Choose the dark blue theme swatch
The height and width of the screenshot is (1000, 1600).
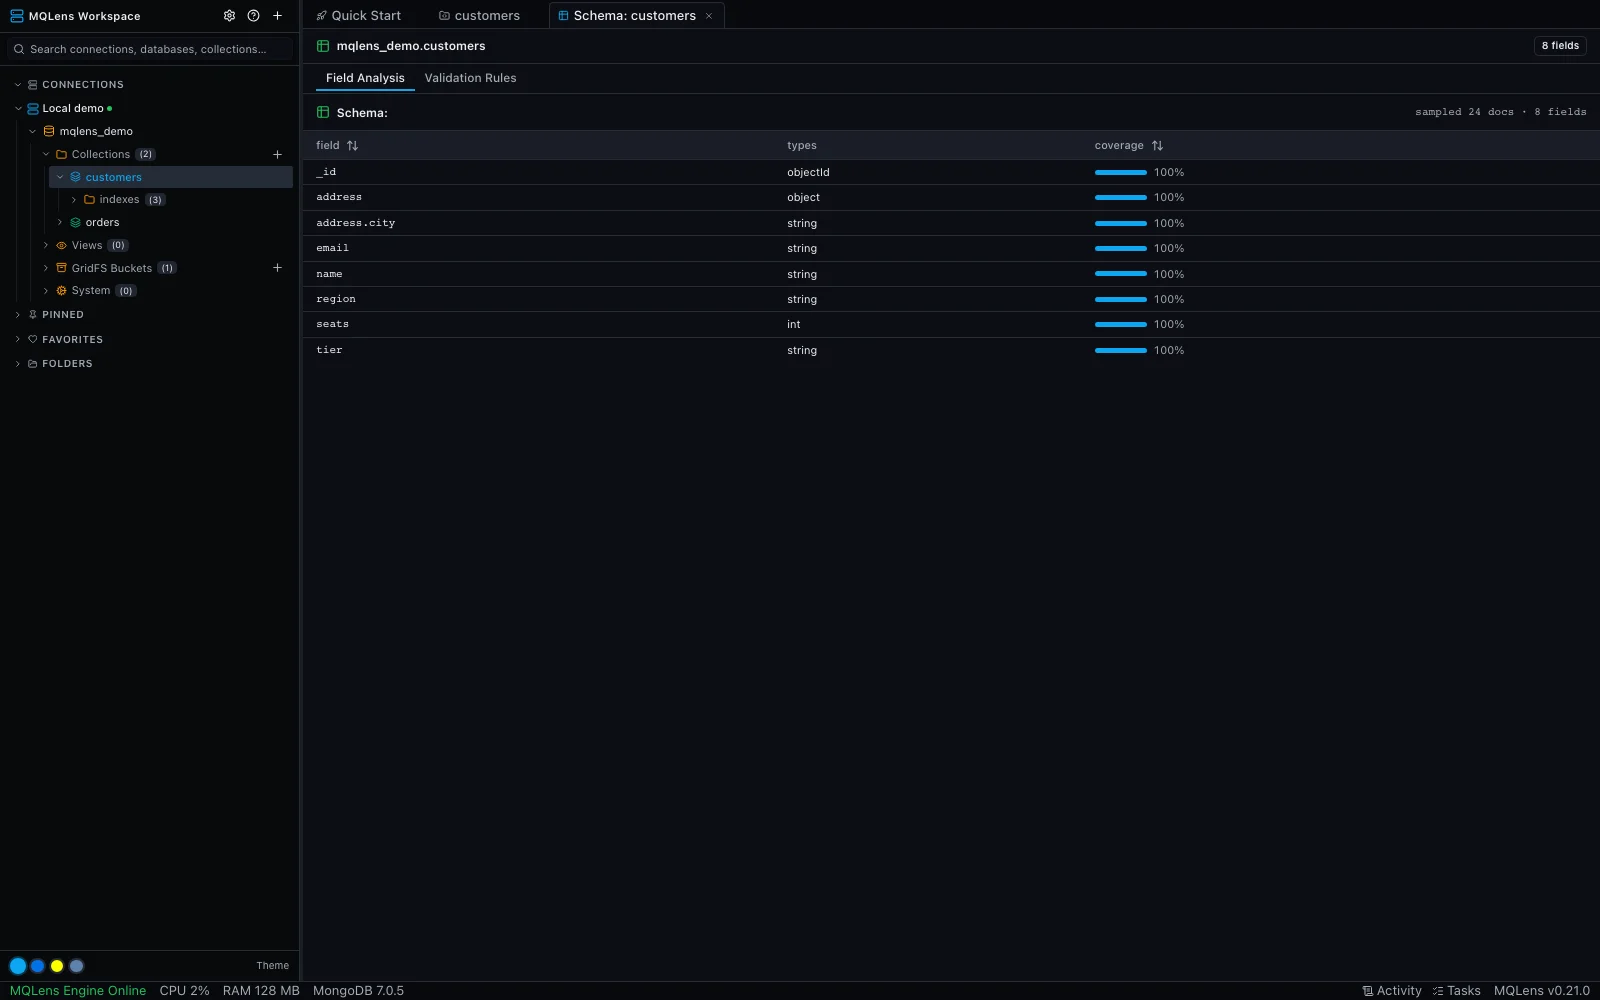coord(37,966)
